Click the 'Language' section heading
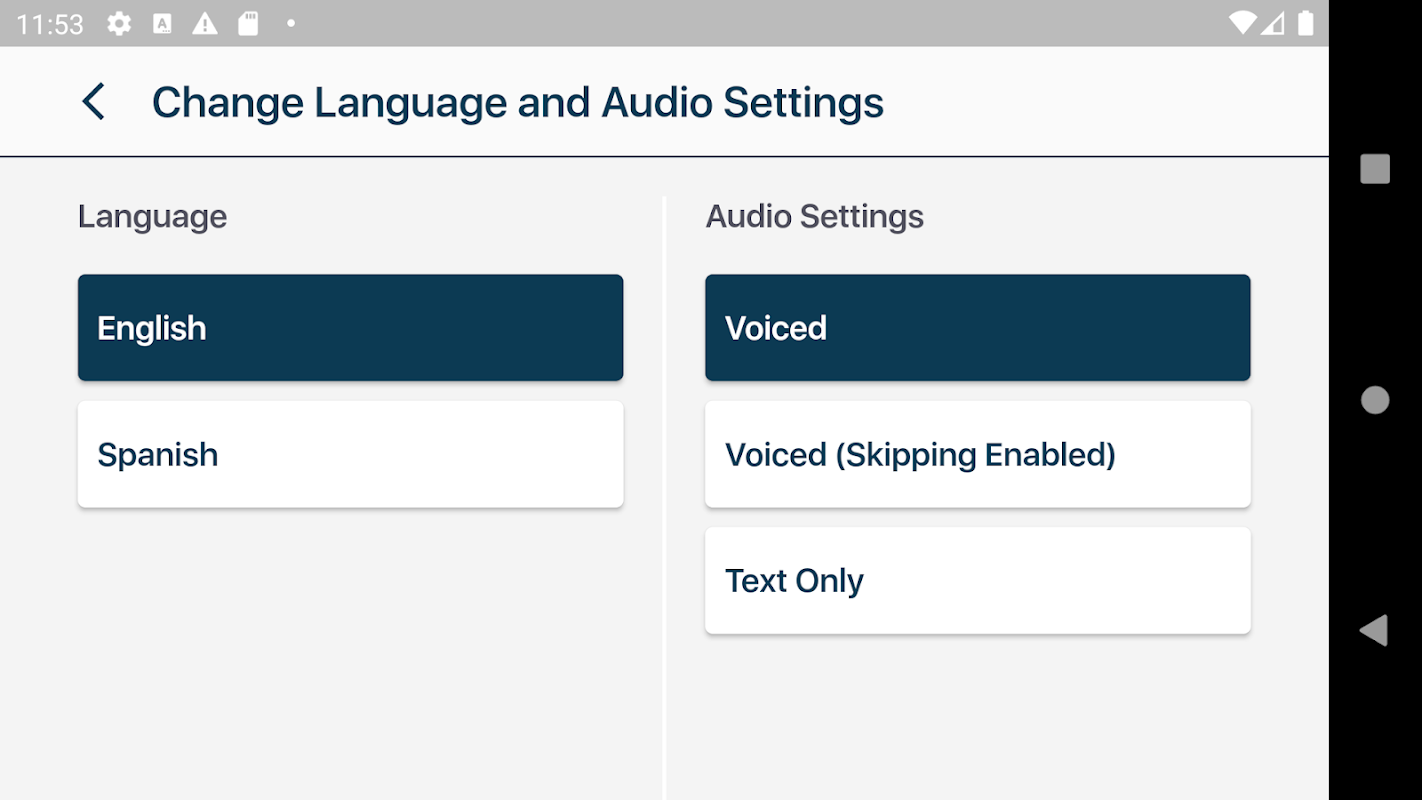Screen dimensions: 1422x800 pos(152,216)
